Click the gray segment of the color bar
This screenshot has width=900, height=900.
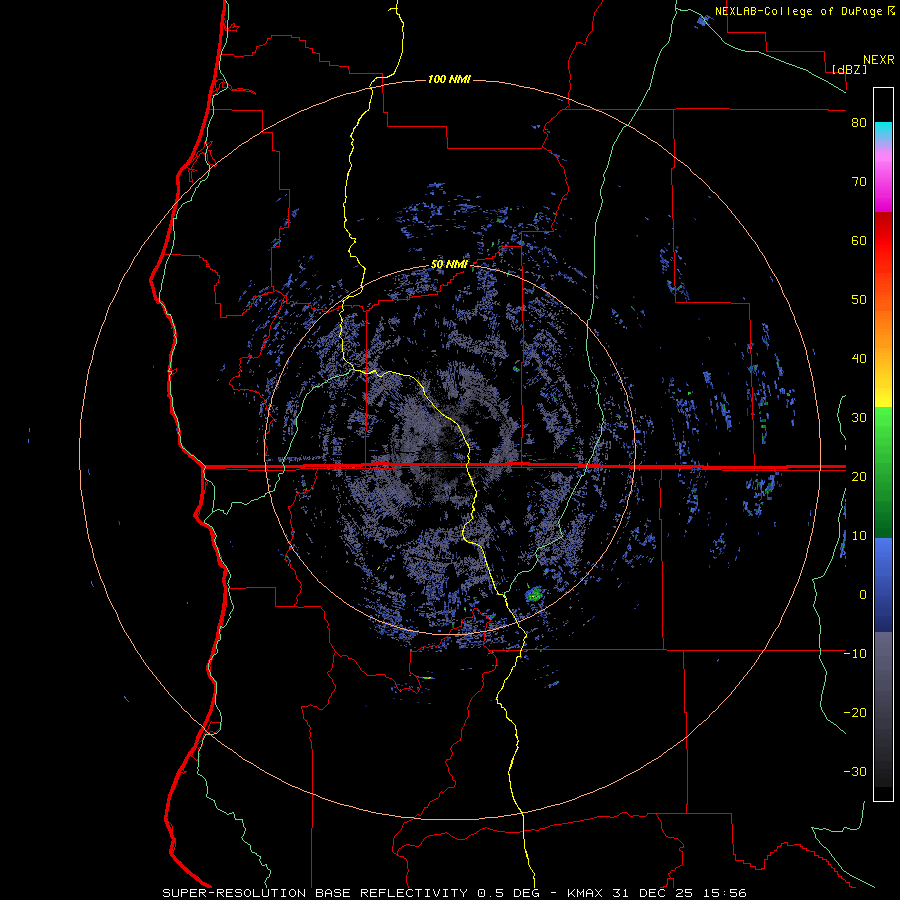click(x=883, y=709)
